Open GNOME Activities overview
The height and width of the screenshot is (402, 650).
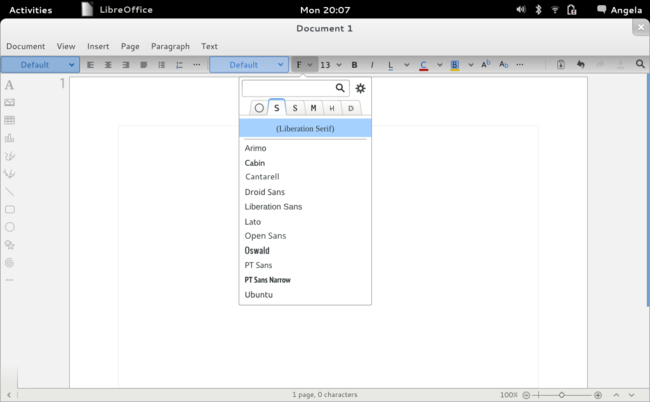point(31,10)
